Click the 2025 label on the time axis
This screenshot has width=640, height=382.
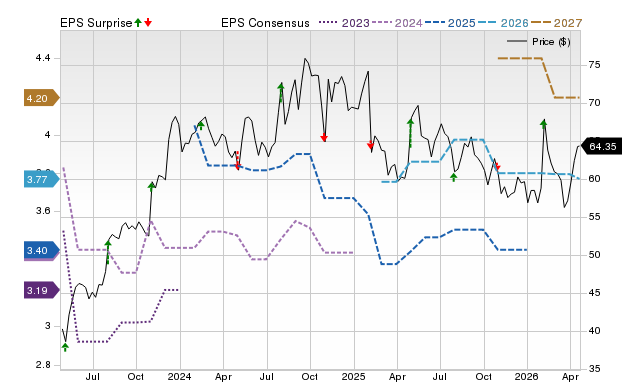point(353,376)
